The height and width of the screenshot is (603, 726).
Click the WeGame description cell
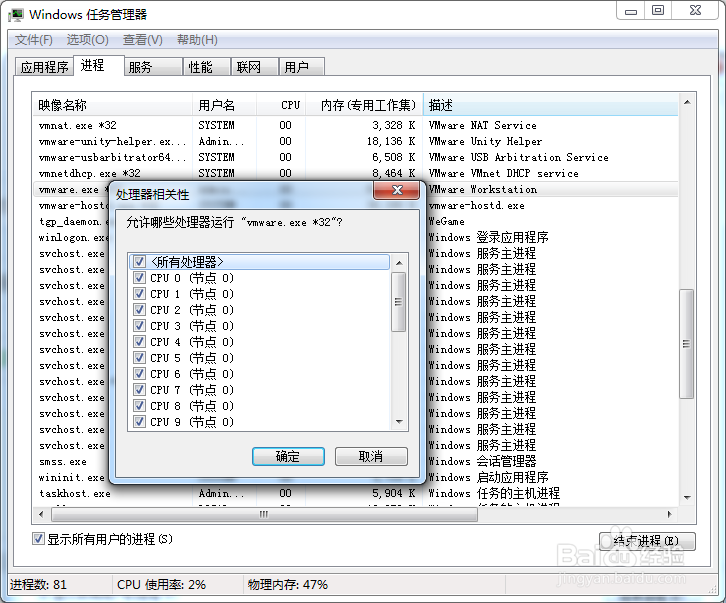[x=446, y=221]
